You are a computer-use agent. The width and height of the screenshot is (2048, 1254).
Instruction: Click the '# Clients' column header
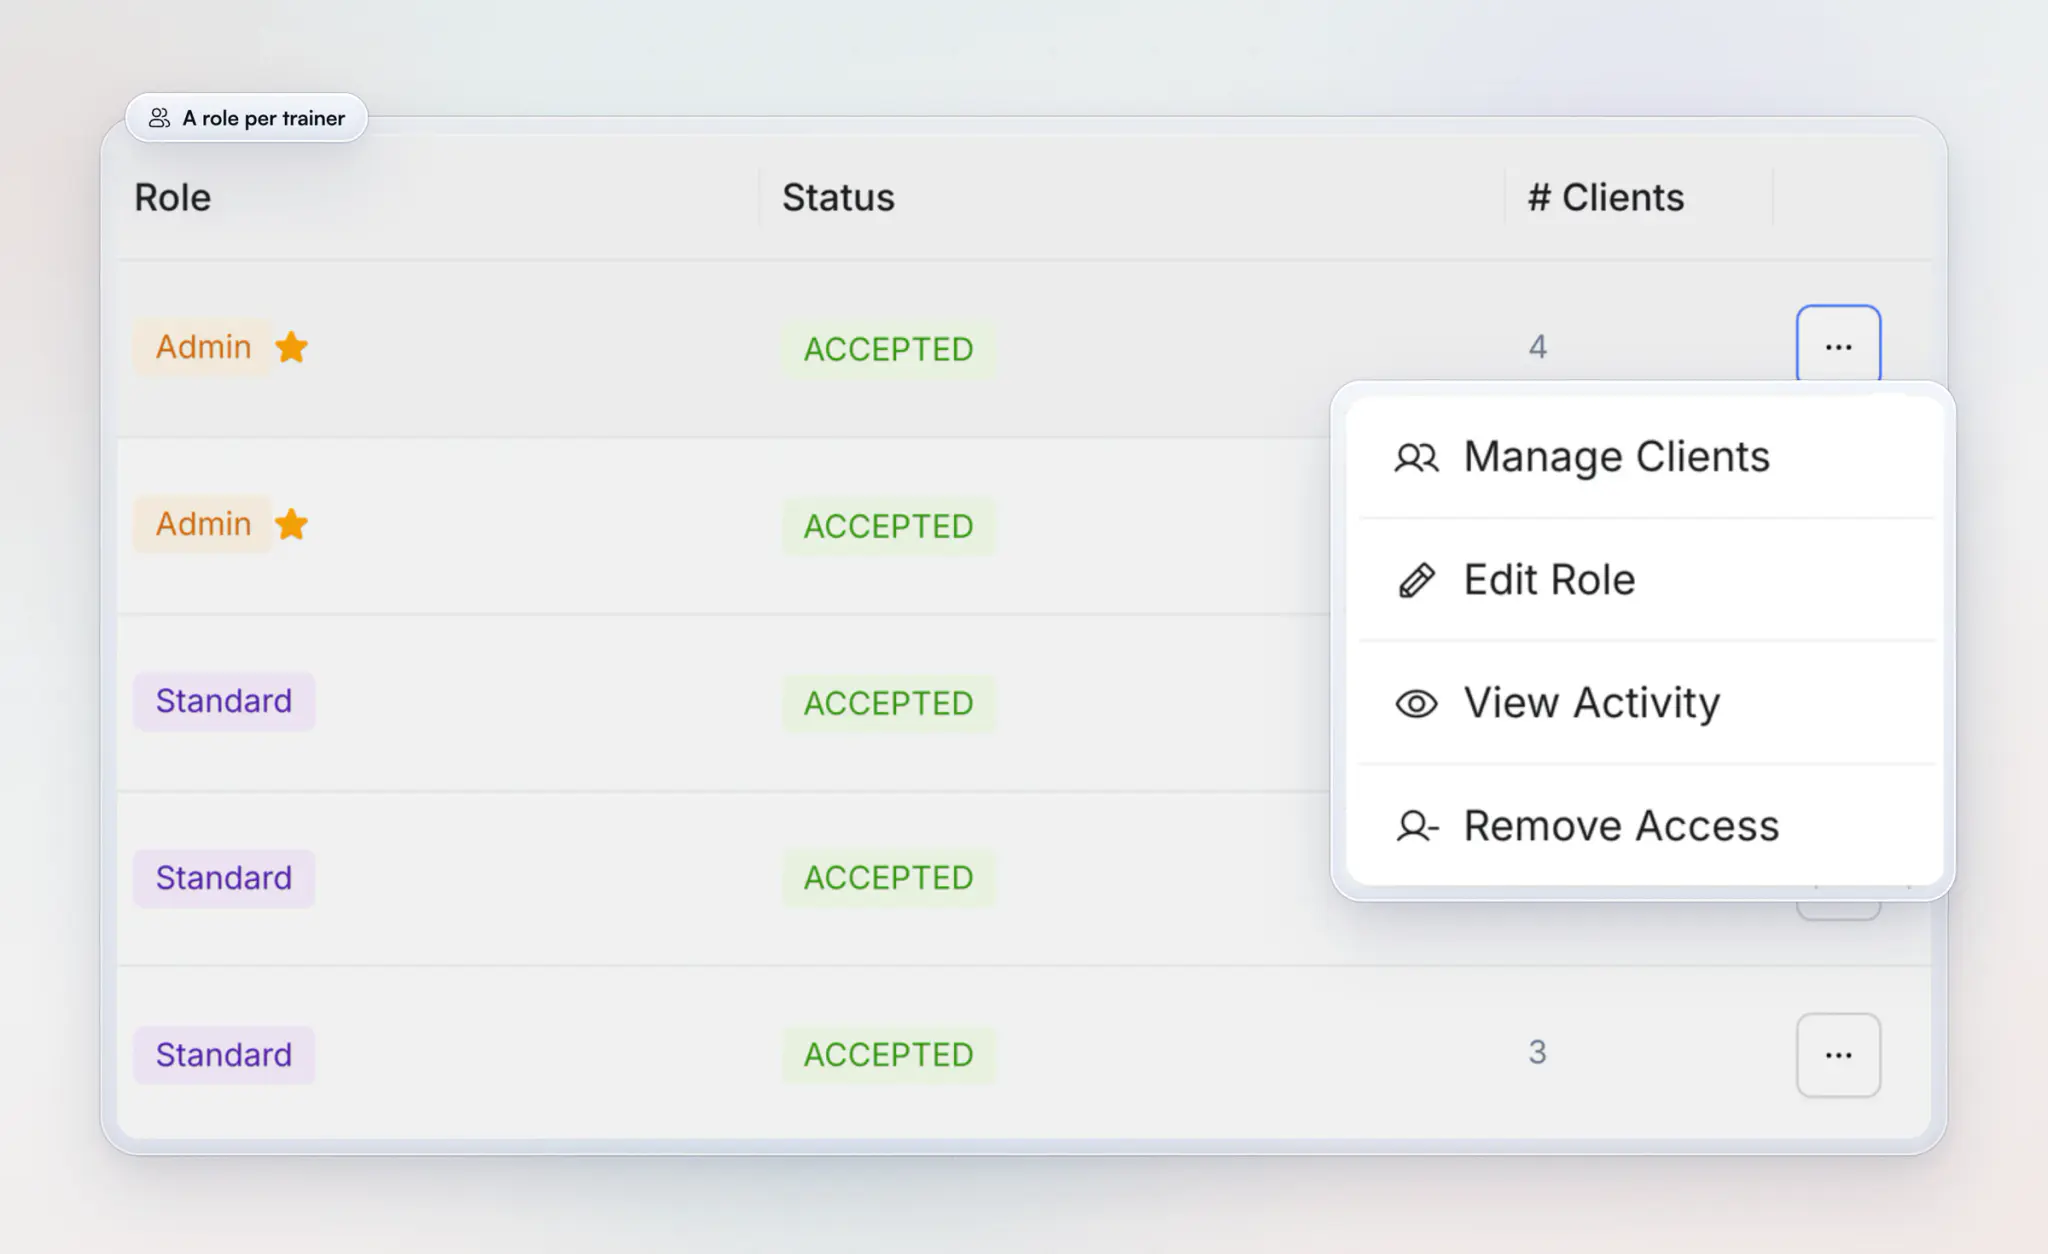(x=1606, y=197)
